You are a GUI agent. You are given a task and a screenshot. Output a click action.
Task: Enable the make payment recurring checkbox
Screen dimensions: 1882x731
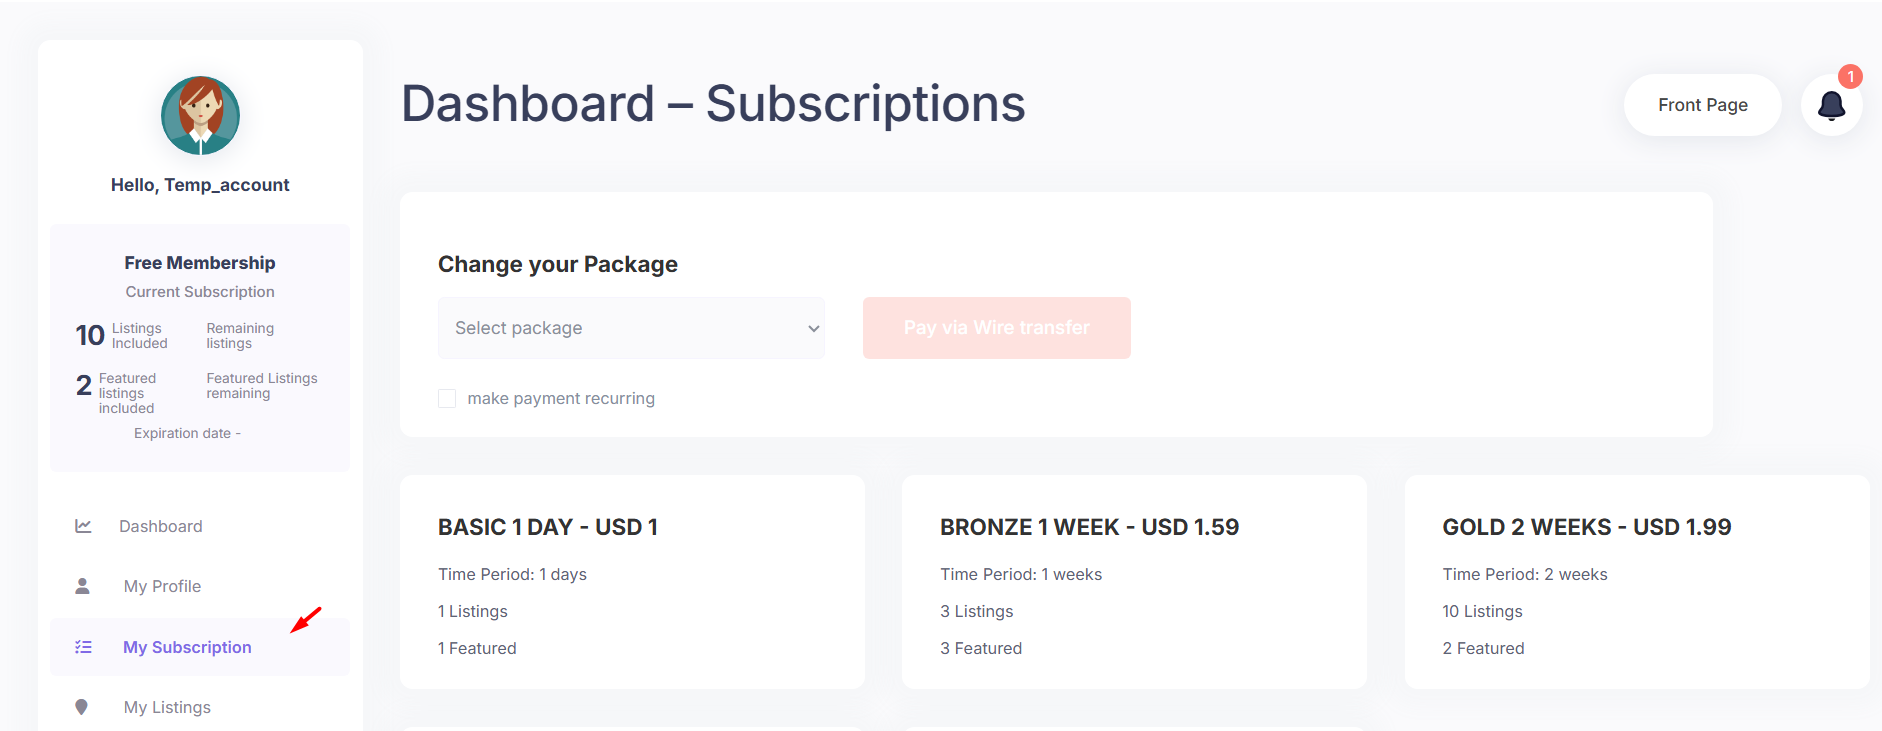click(447, 399)
